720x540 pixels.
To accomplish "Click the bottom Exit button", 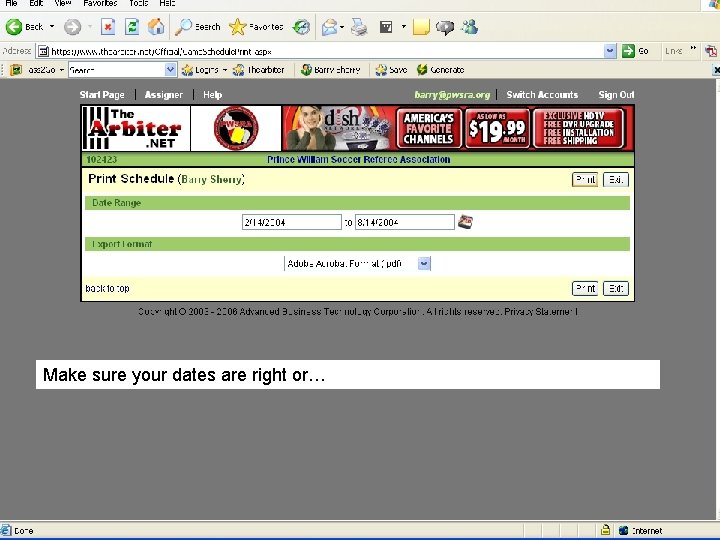I will tap(616, 288).
